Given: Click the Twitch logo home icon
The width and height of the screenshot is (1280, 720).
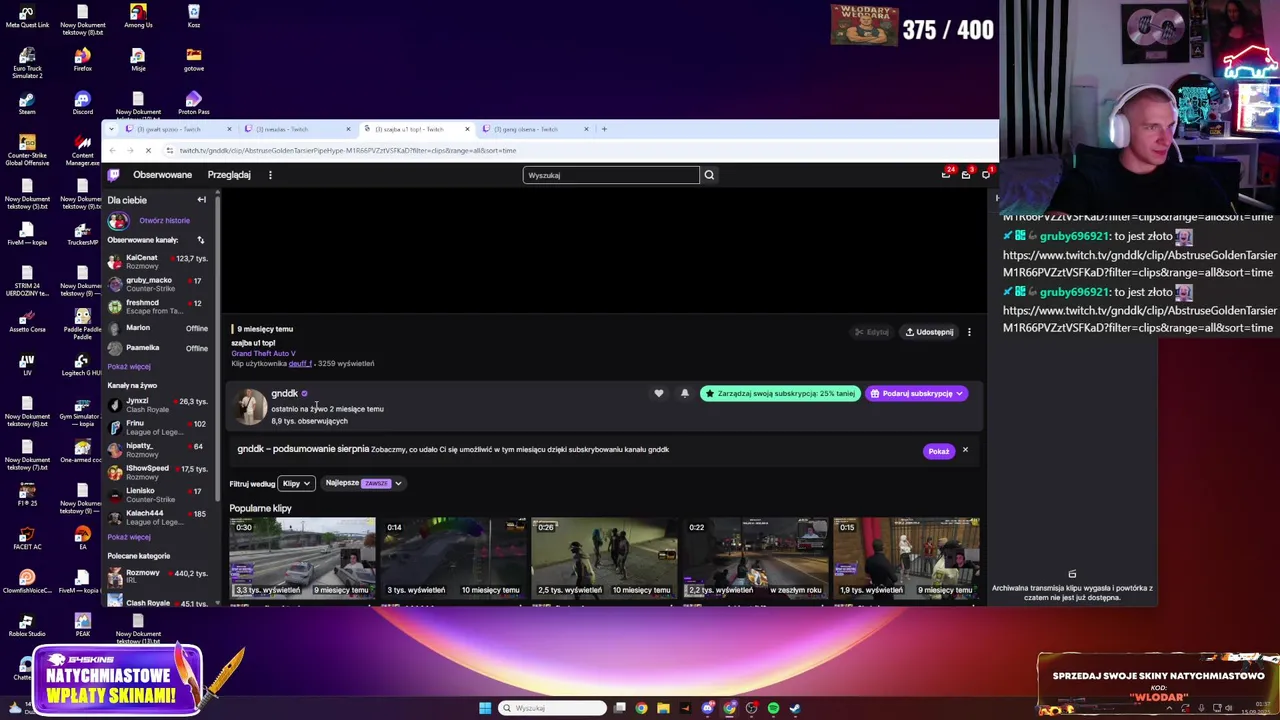Looking at the screenshot, I should tap(114, 175).
